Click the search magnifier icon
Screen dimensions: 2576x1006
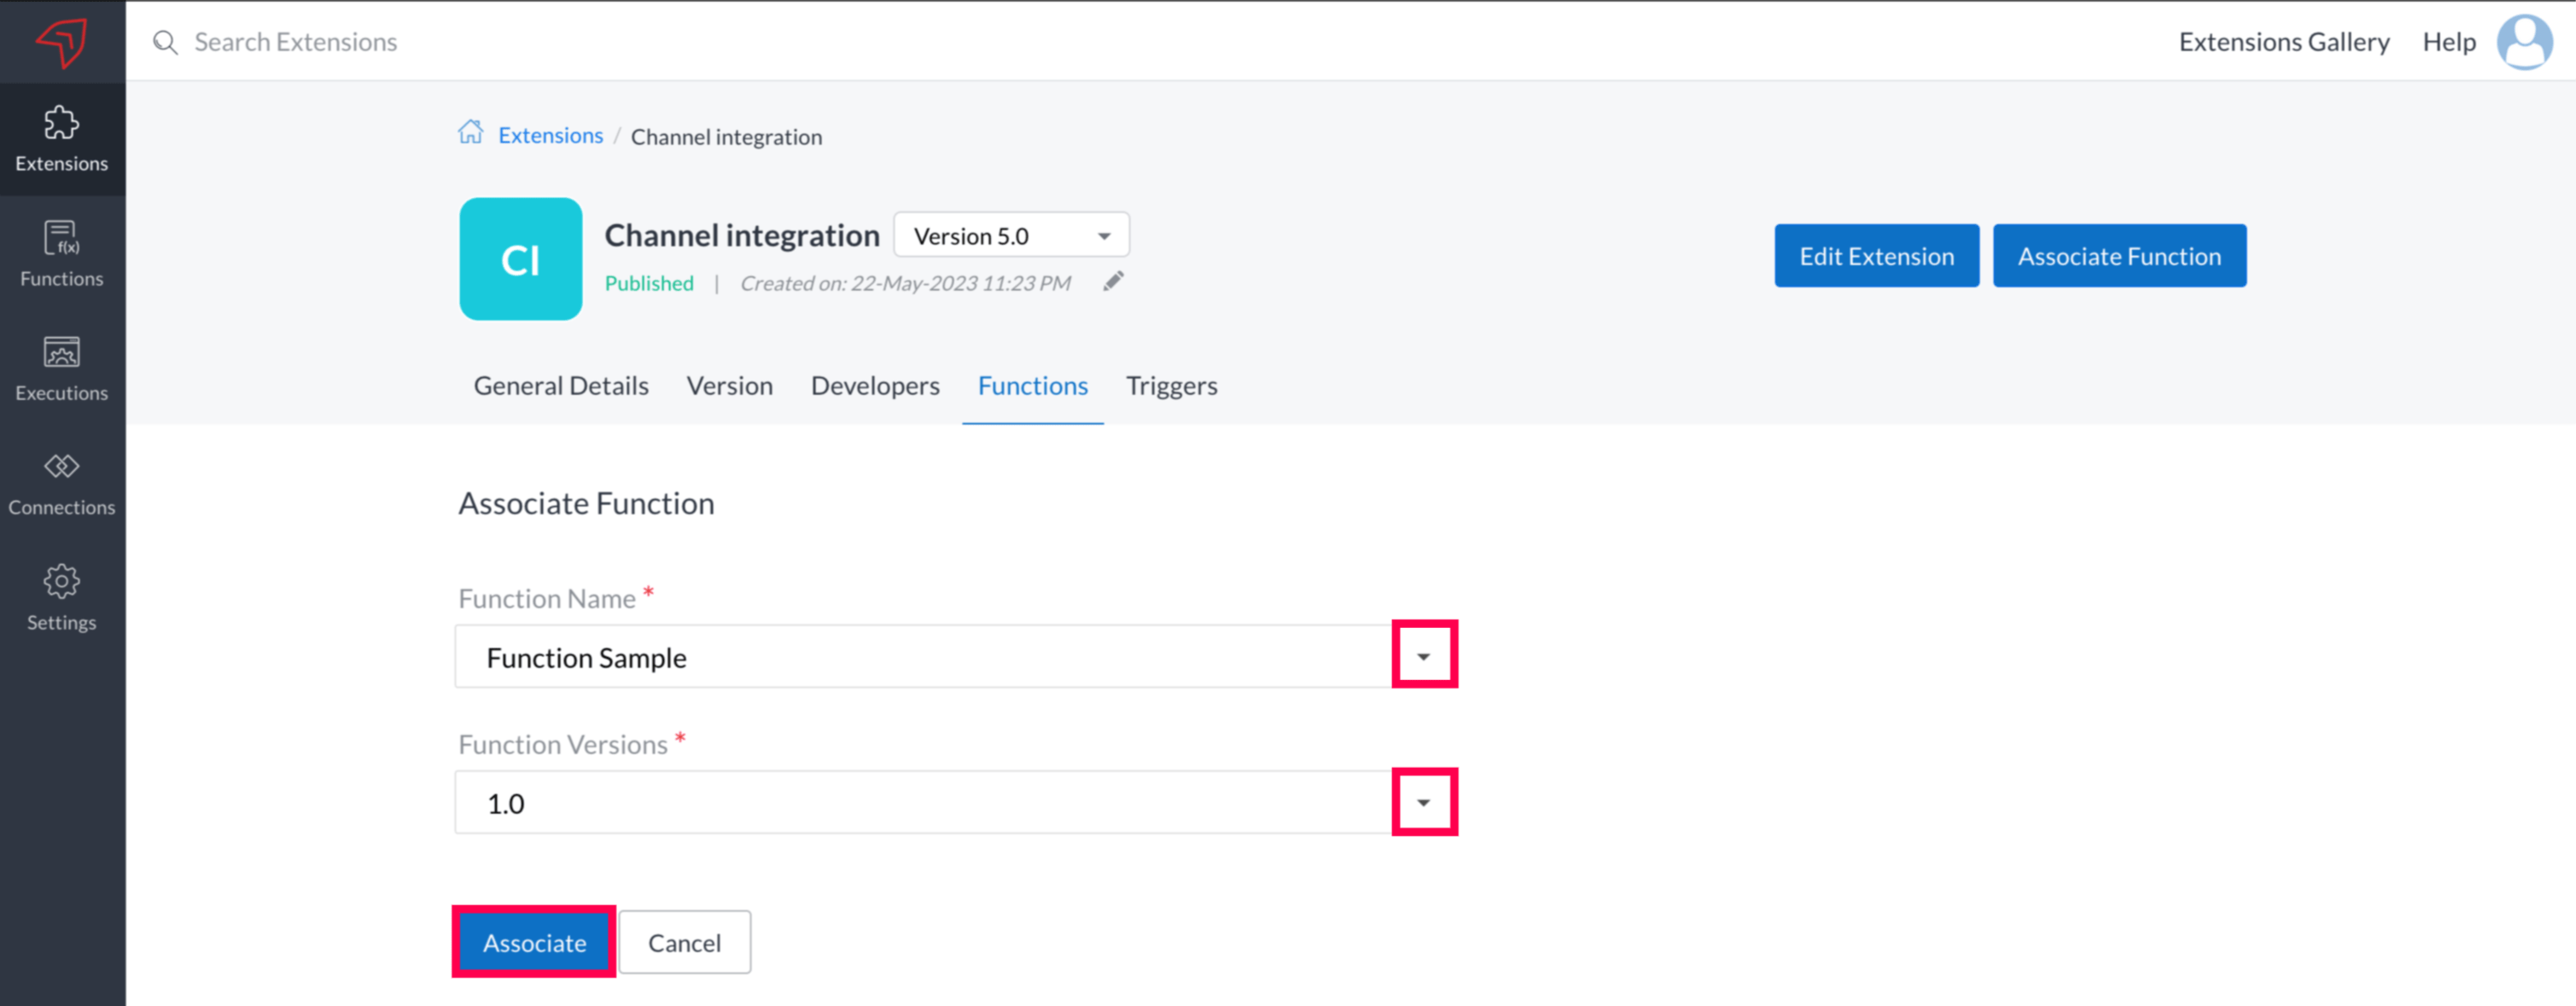pos(165,42)
